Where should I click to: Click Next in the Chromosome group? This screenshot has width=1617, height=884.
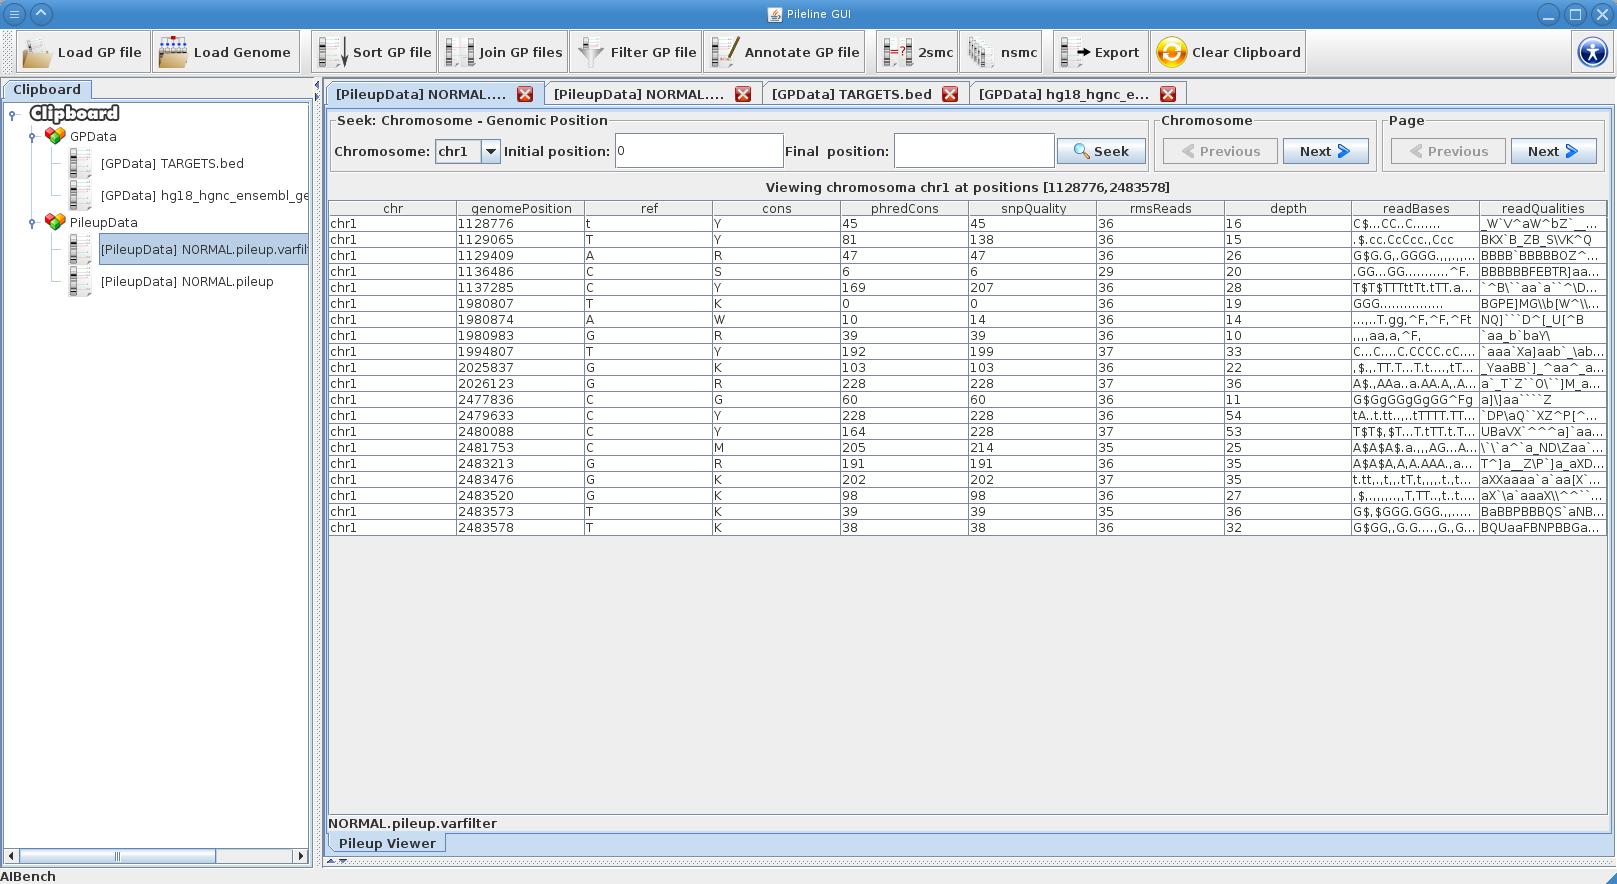pyautogui.click(x=1325, y=151)
